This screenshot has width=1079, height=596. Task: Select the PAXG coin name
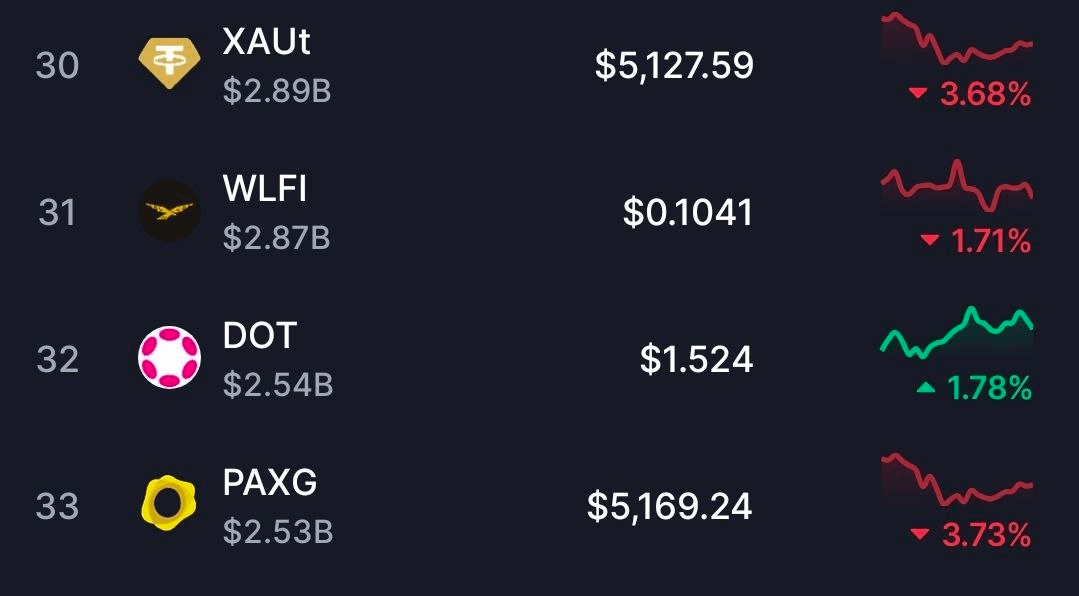point(270,482)
